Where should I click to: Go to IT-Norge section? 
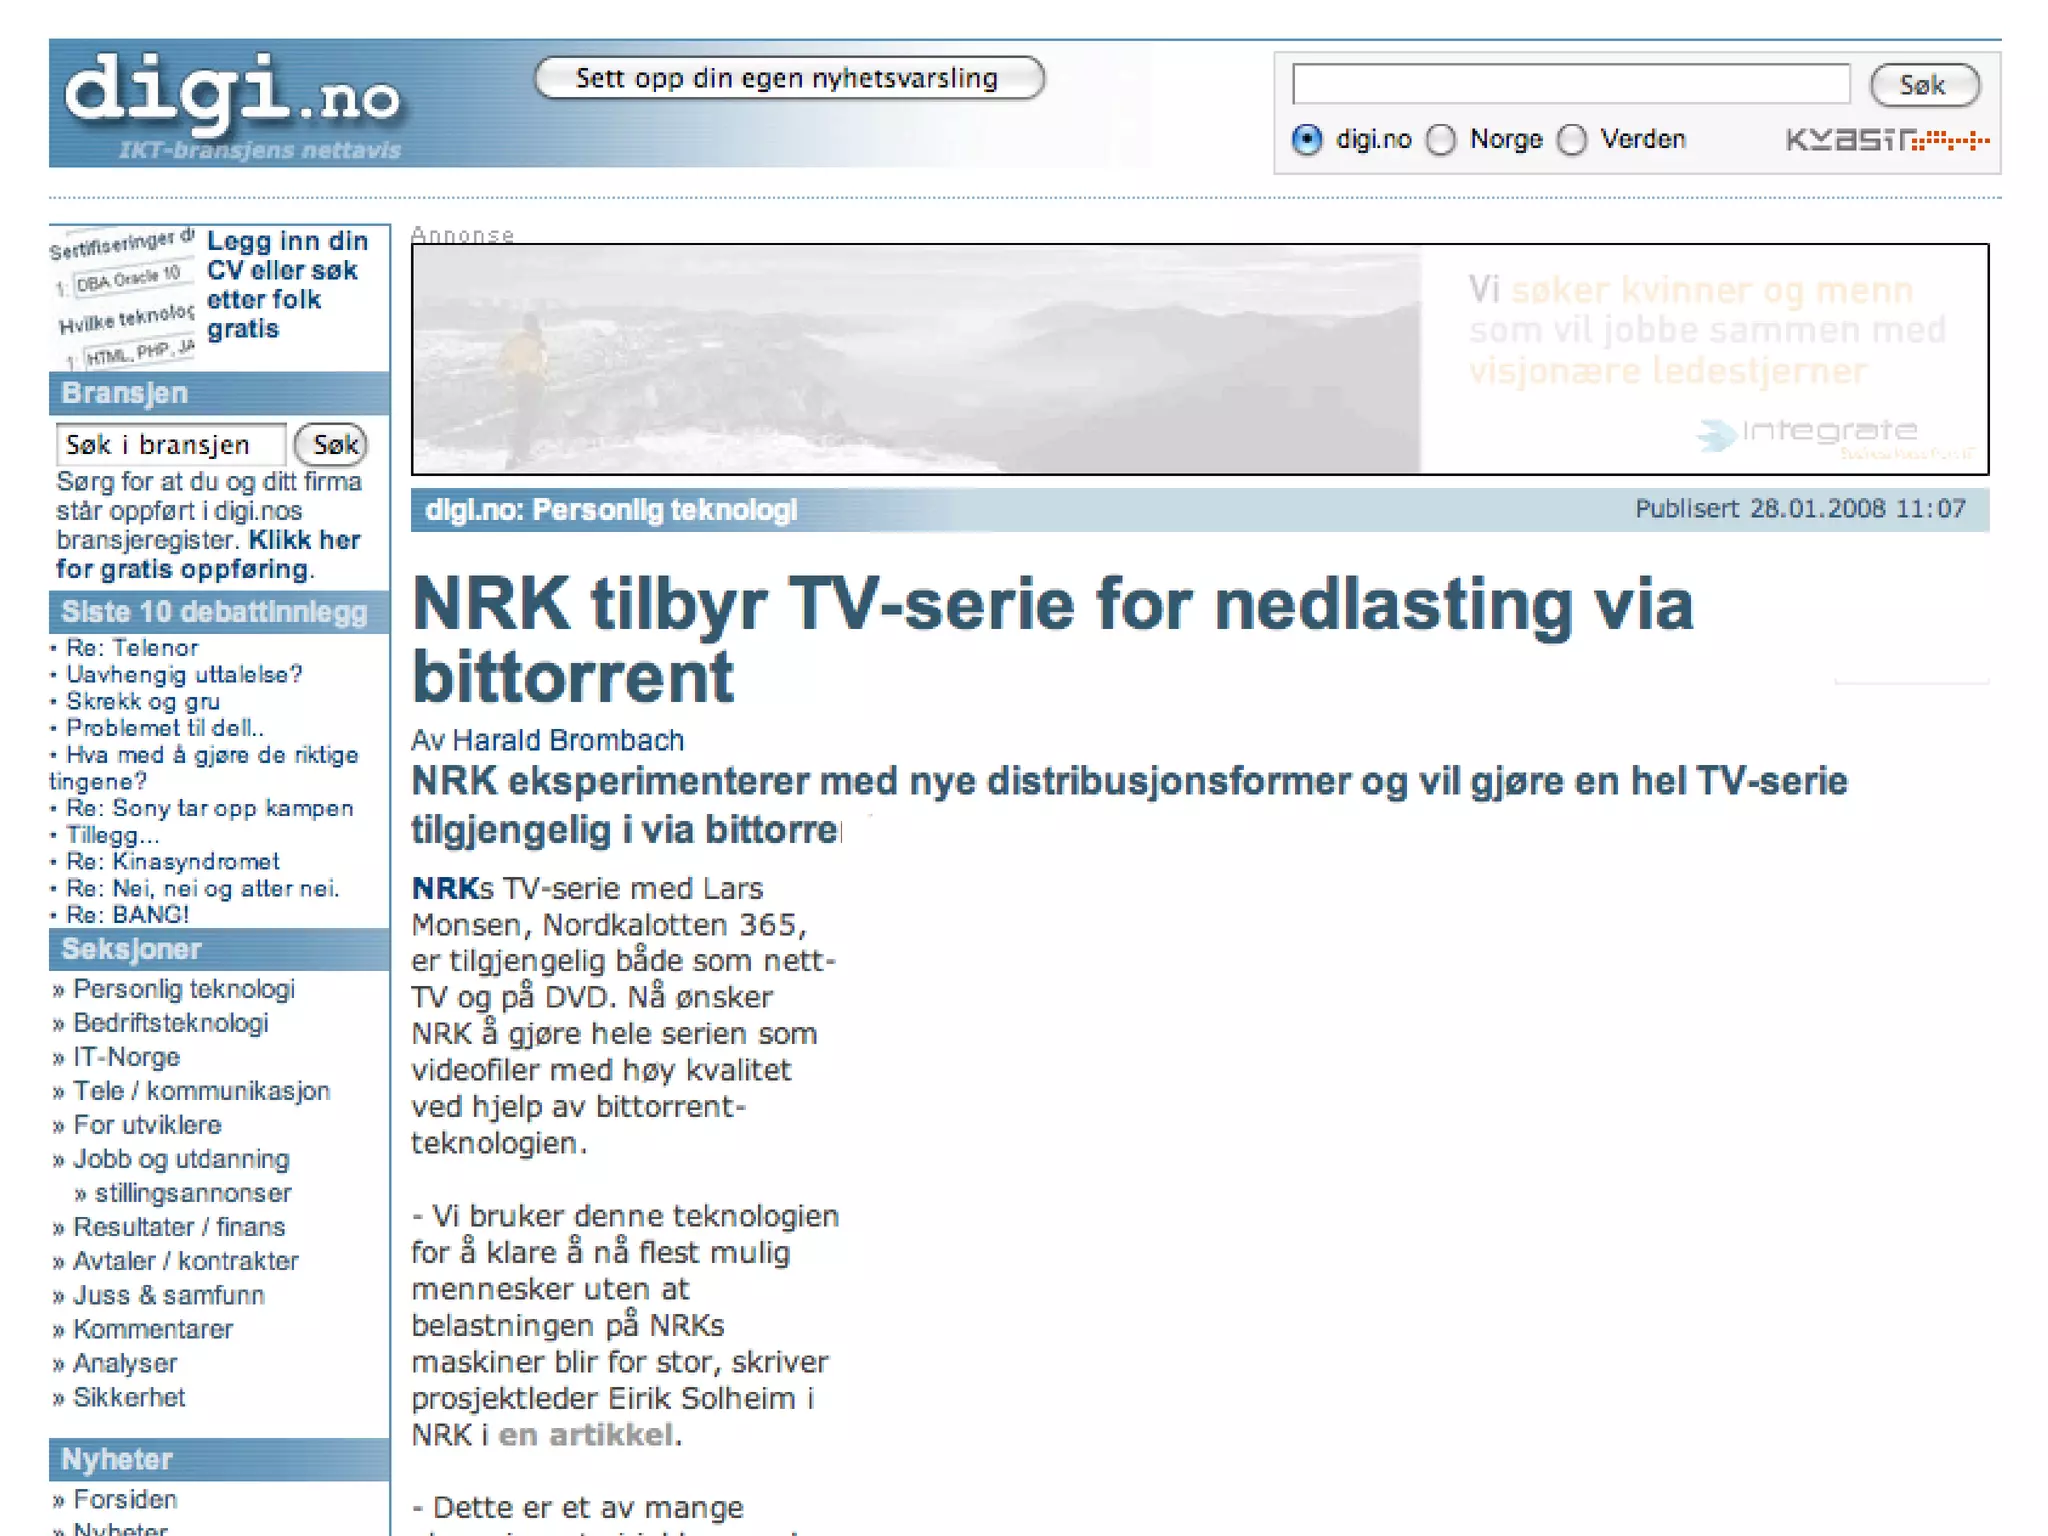(x=127, y=1057)
